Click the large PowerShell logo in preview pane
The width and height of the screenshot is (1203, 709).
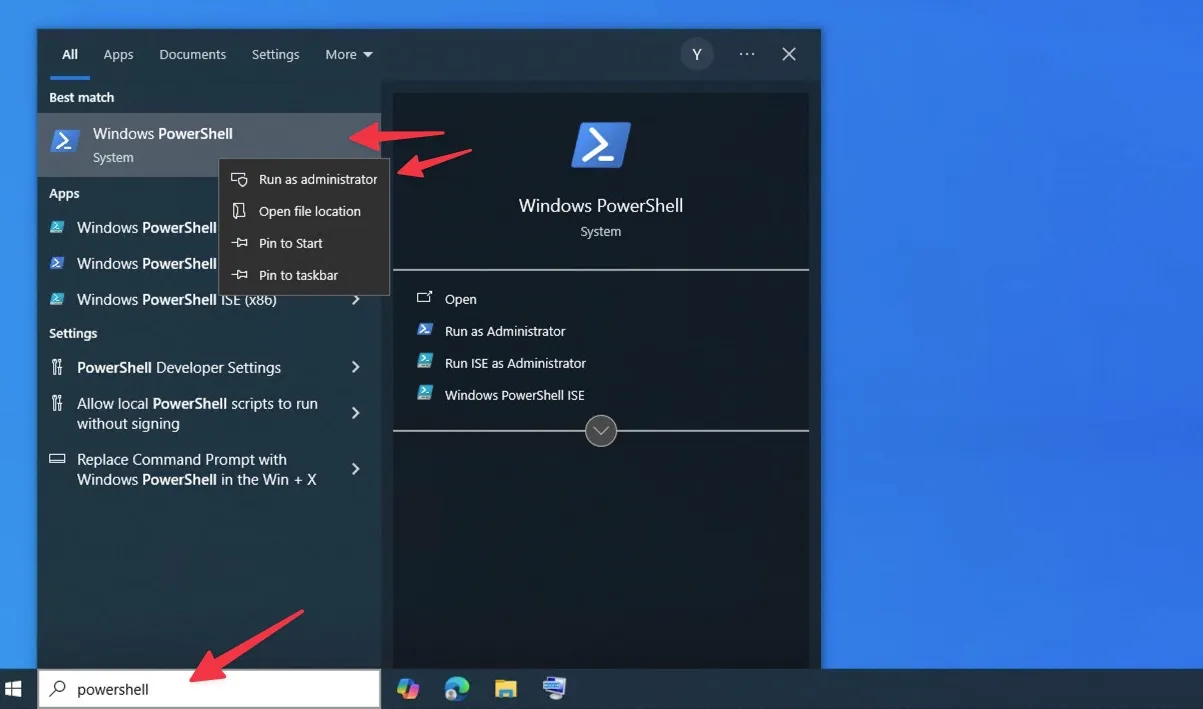pyautogui.click(x=601, y=145)
